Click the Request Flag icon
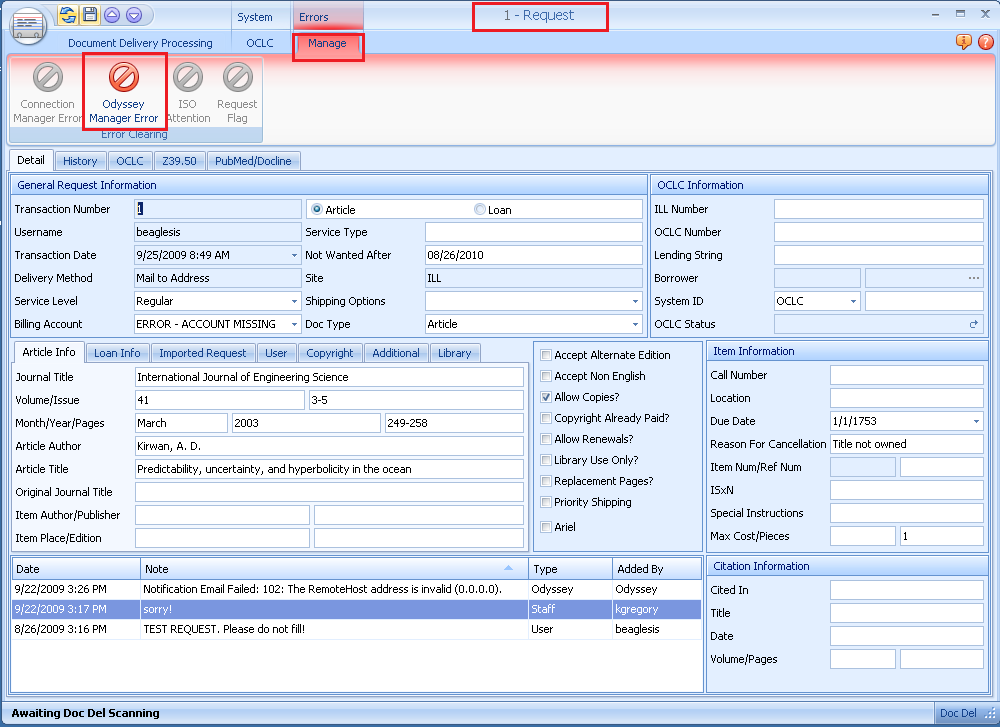Viewport: 1000px width, 727px height. coord(237,78)
